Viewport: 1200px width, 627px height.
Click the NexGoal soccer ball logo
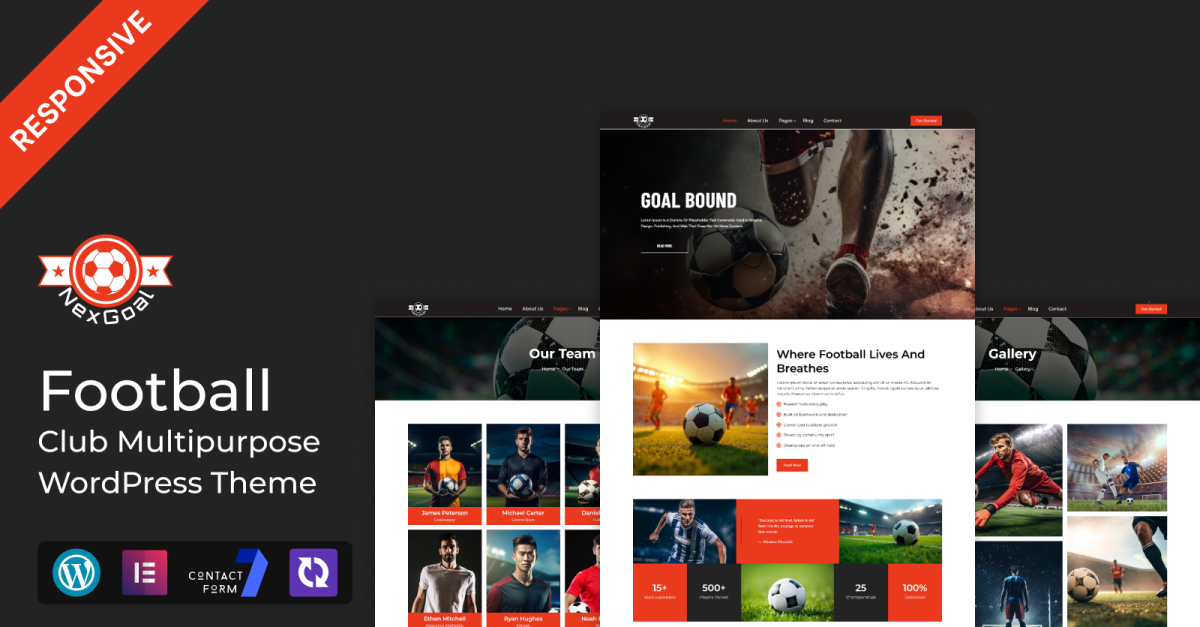105,270
